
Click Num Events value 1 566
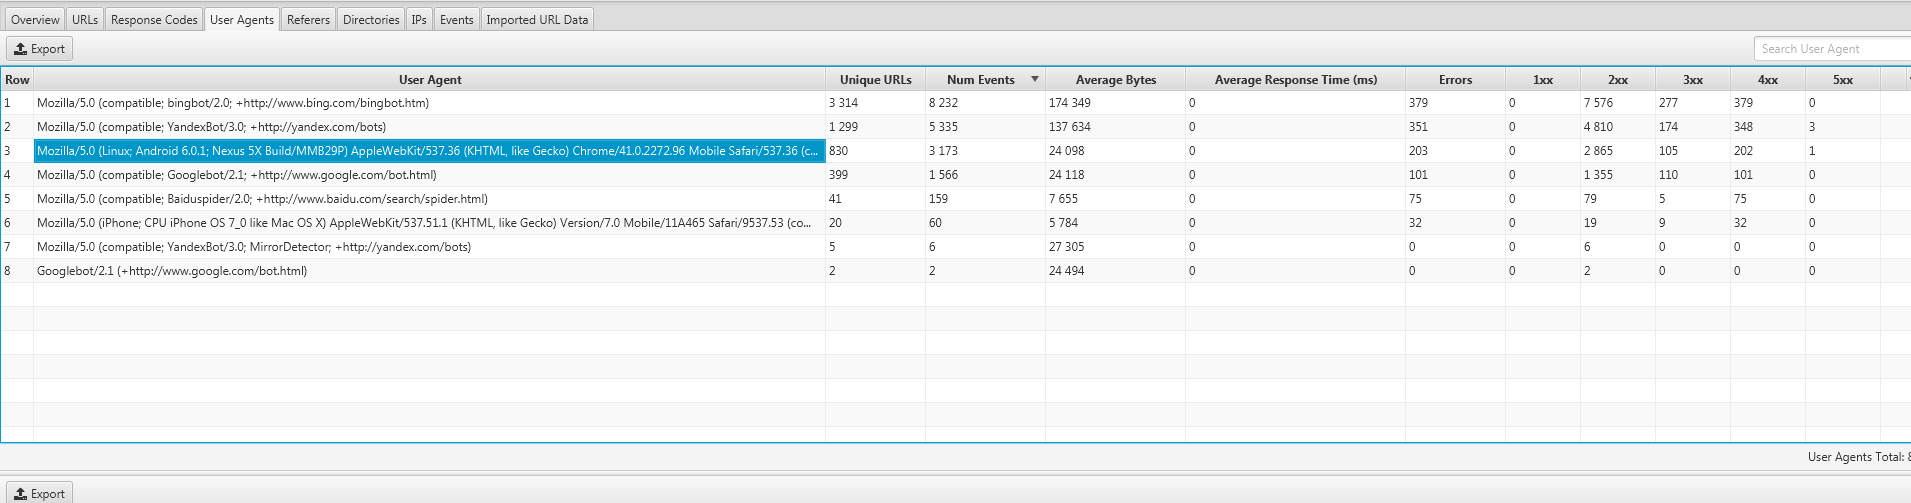943,175
